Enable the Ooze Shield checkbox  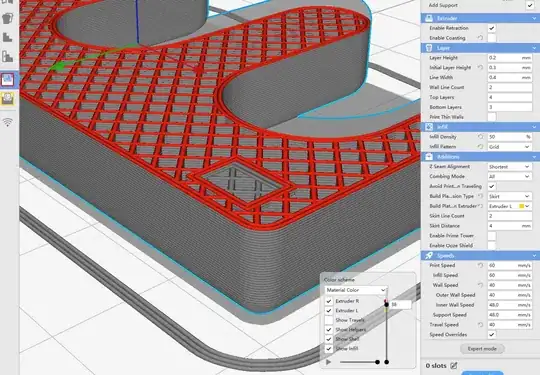[492, 246]
